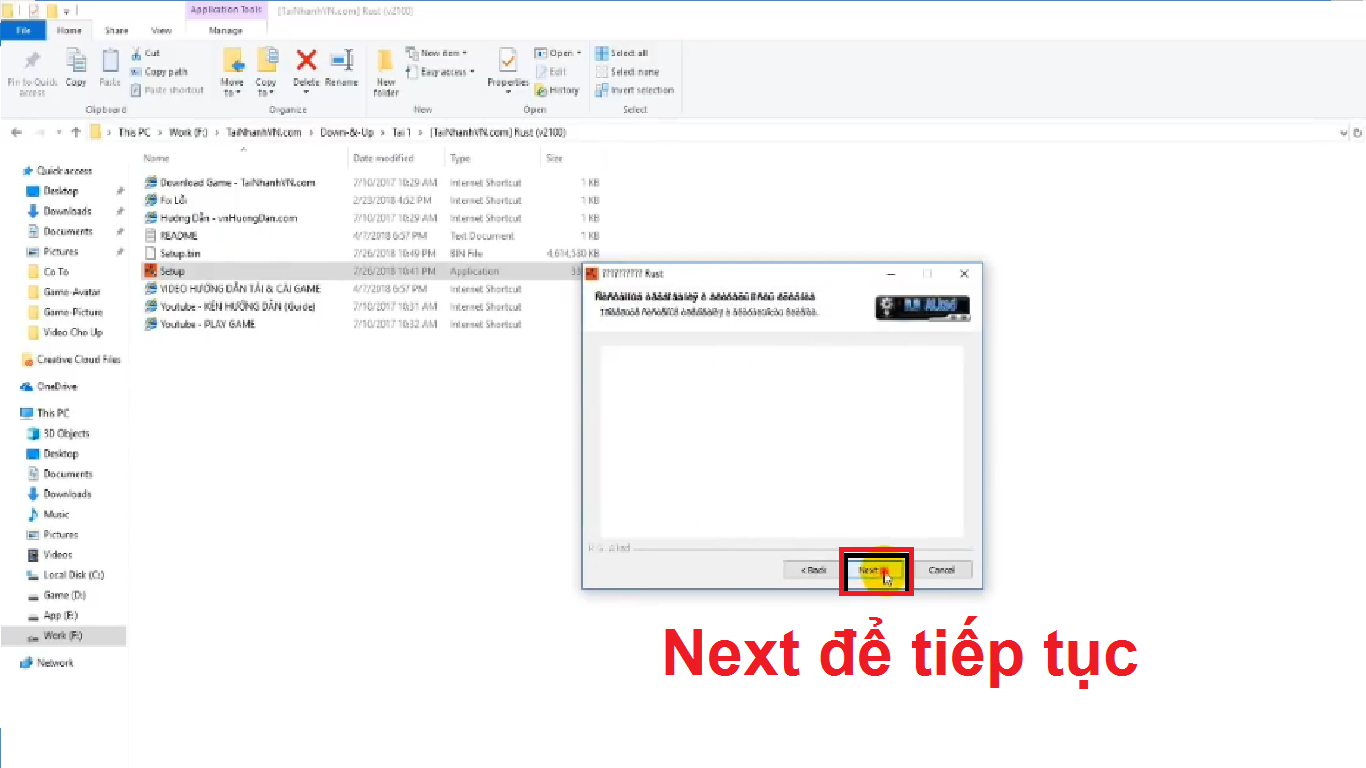Cancel the Rust installation wizard
1366x768 pixels.
pyautogui.click(x=941, y=569)
